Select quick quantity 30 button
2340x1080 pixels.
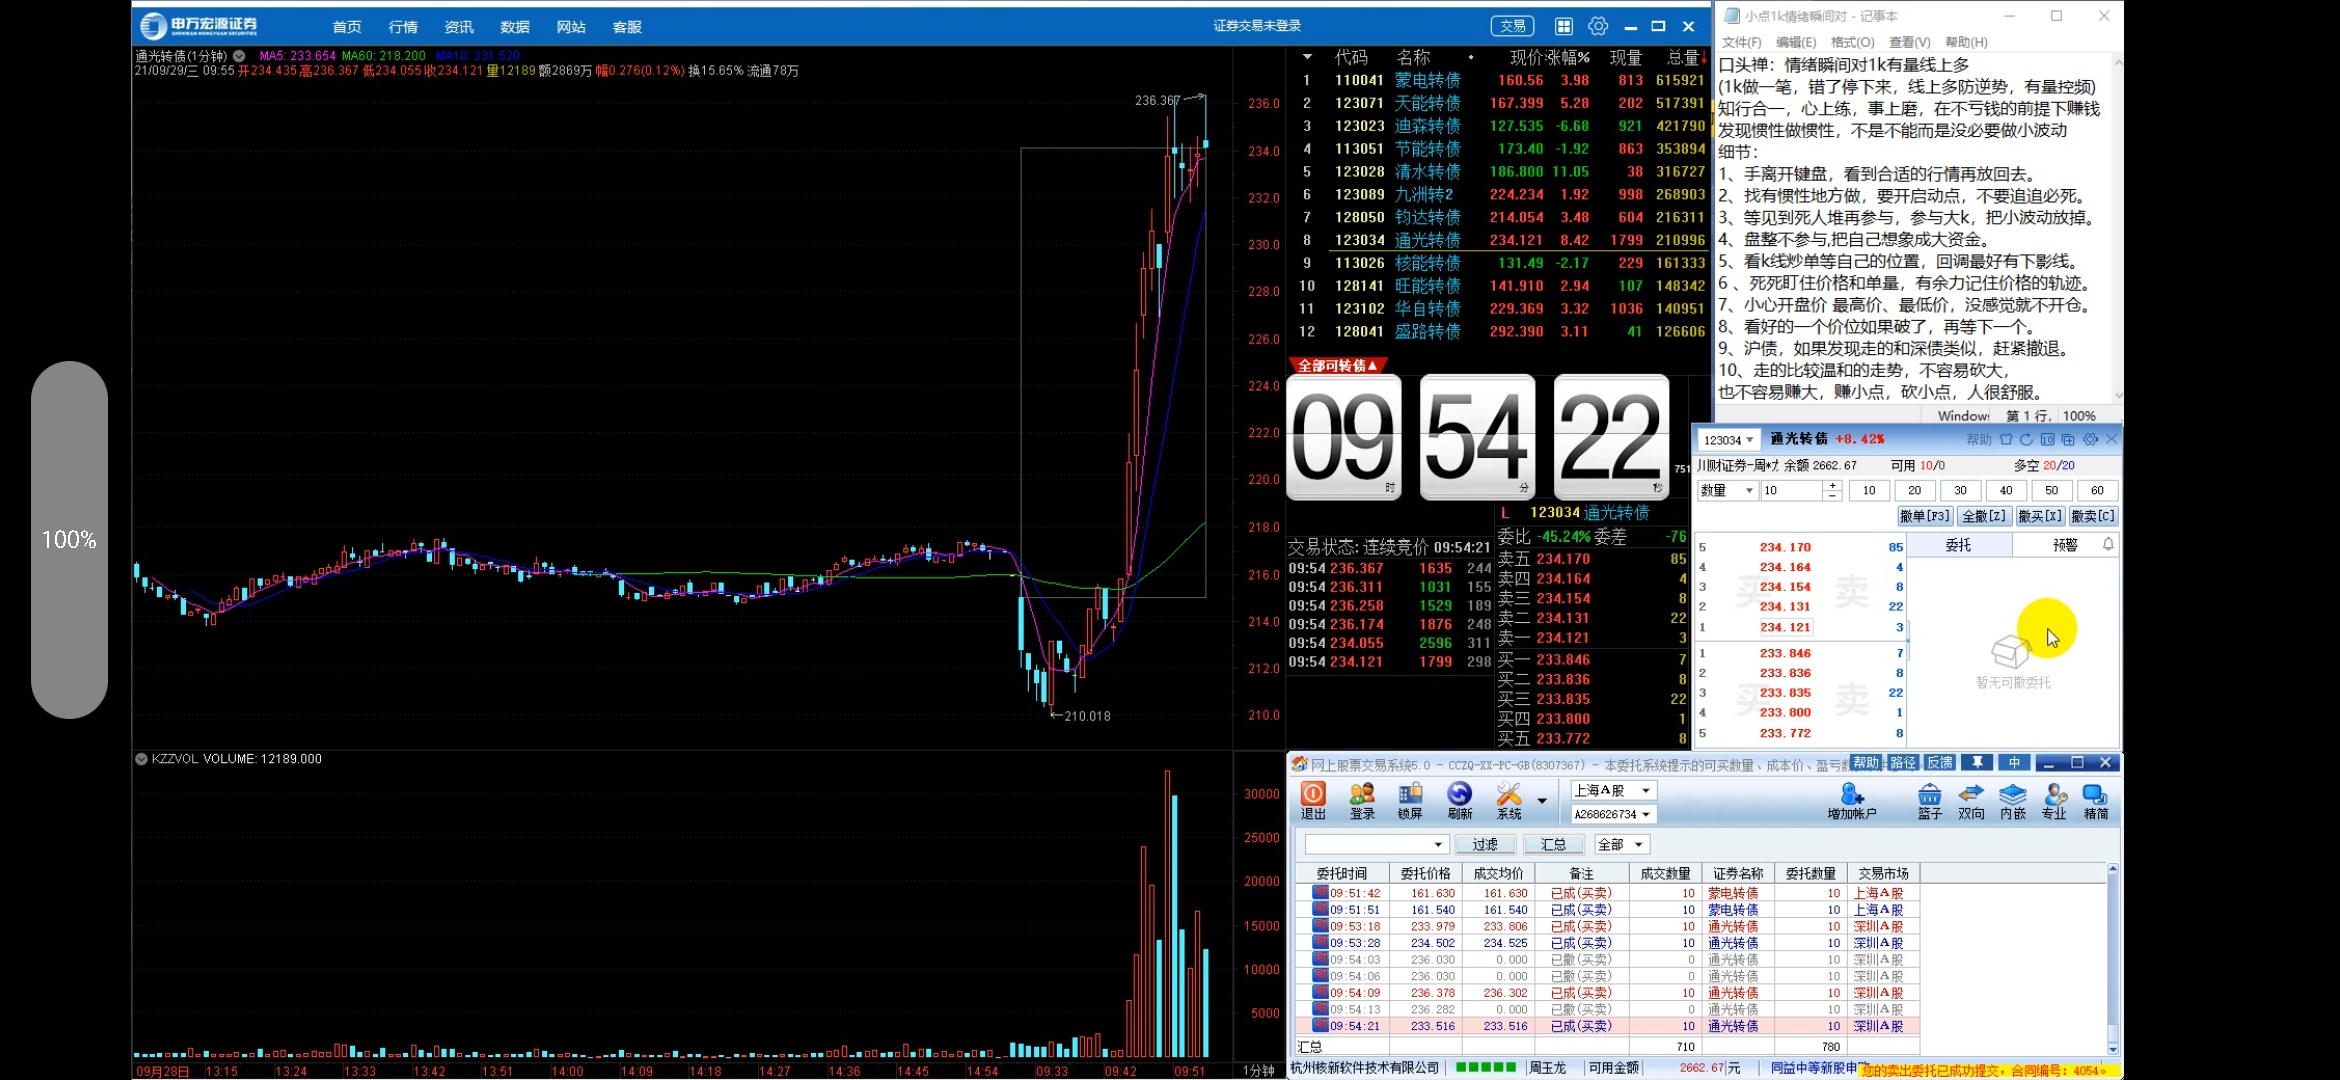[x=1960, y=490]
